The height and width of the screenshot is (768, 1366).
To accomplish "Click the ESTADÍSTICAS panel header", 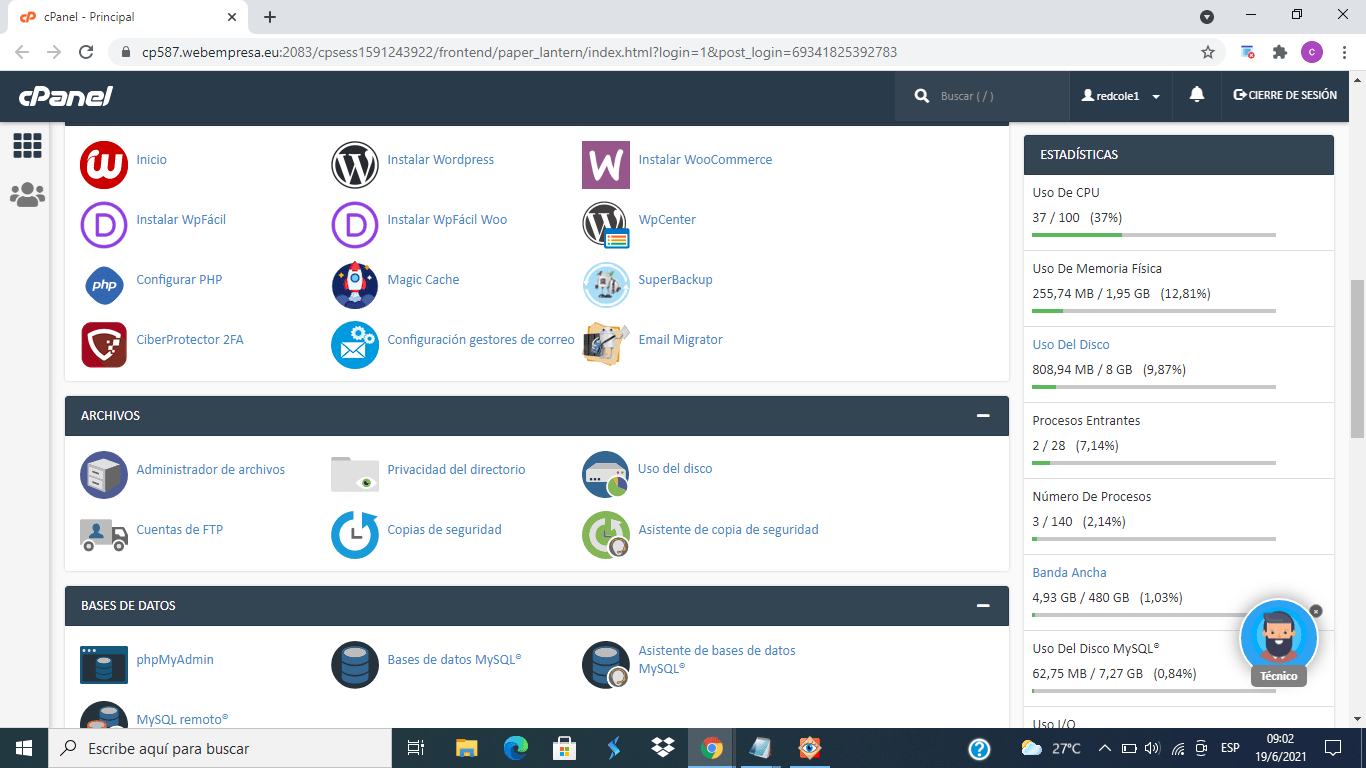I will tap(1179, 155).
